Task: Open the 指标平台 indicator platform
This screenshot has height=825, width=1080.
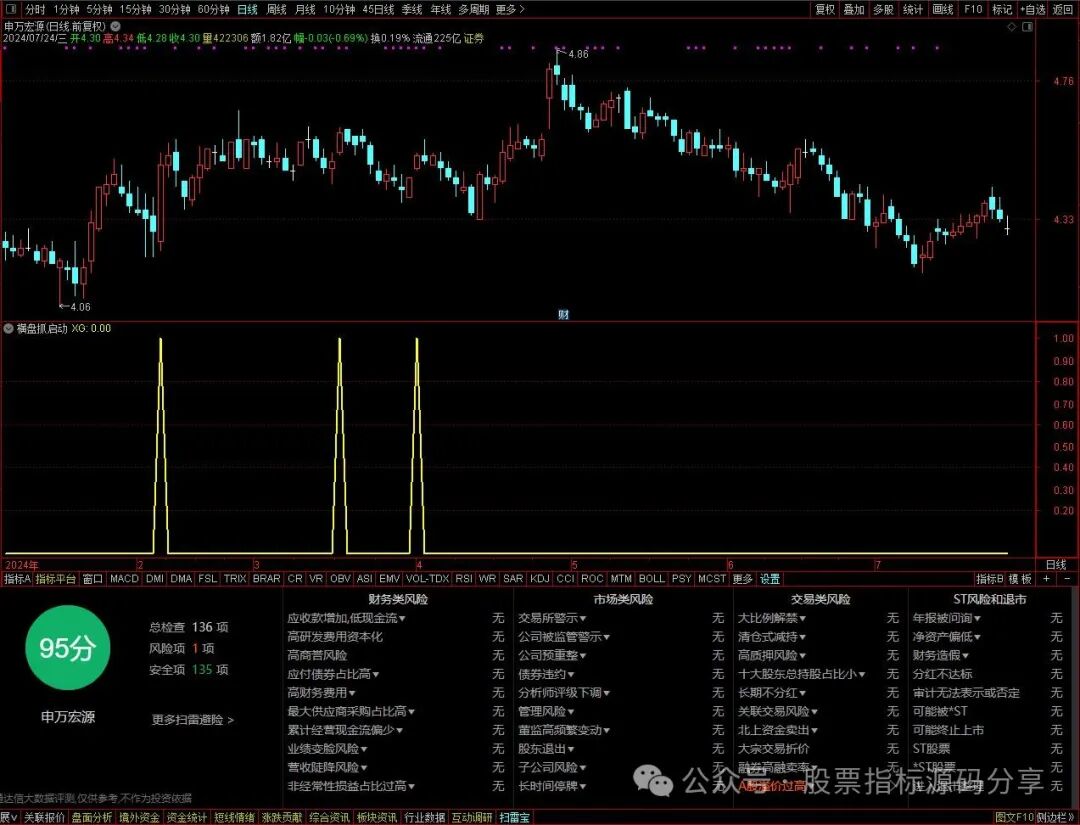Action: (x=56, y=579)
